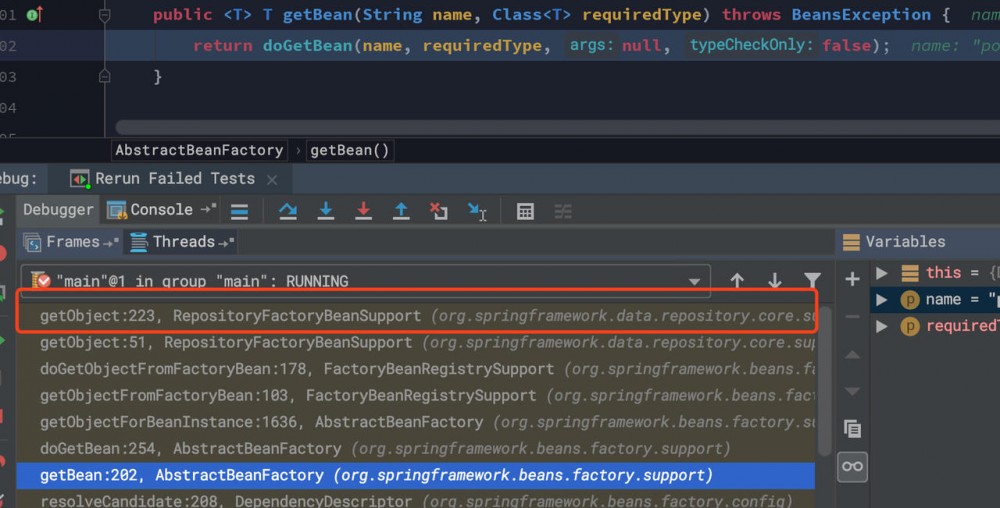The width and height of the screenshot is (1000, 508).
Task: Click copy watches icon in Variables
Action: (x=852, y=428)
